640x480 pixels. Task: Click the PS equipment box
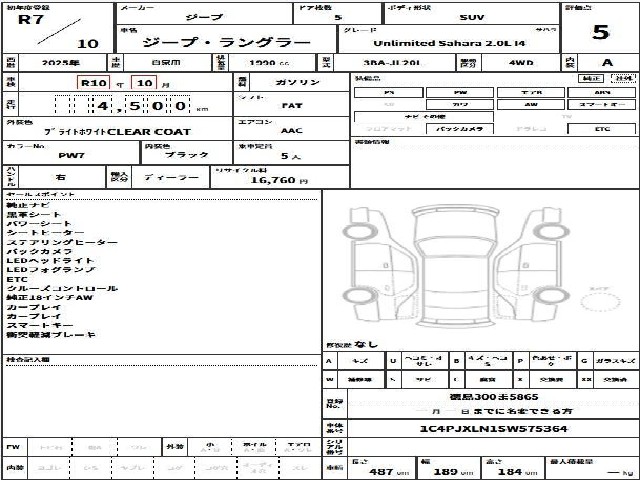389,93
